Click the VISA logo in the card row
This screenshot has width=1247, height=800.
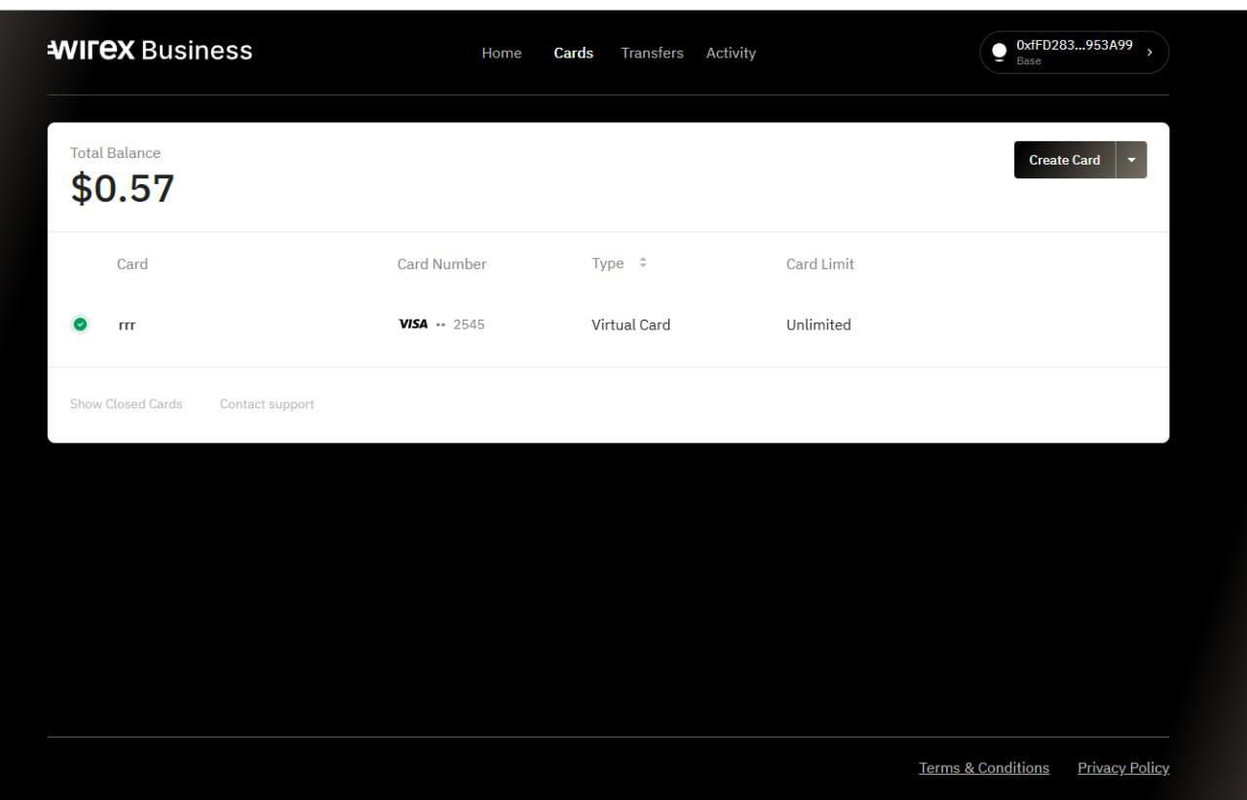pyautogui.click(x=413, y=324)
